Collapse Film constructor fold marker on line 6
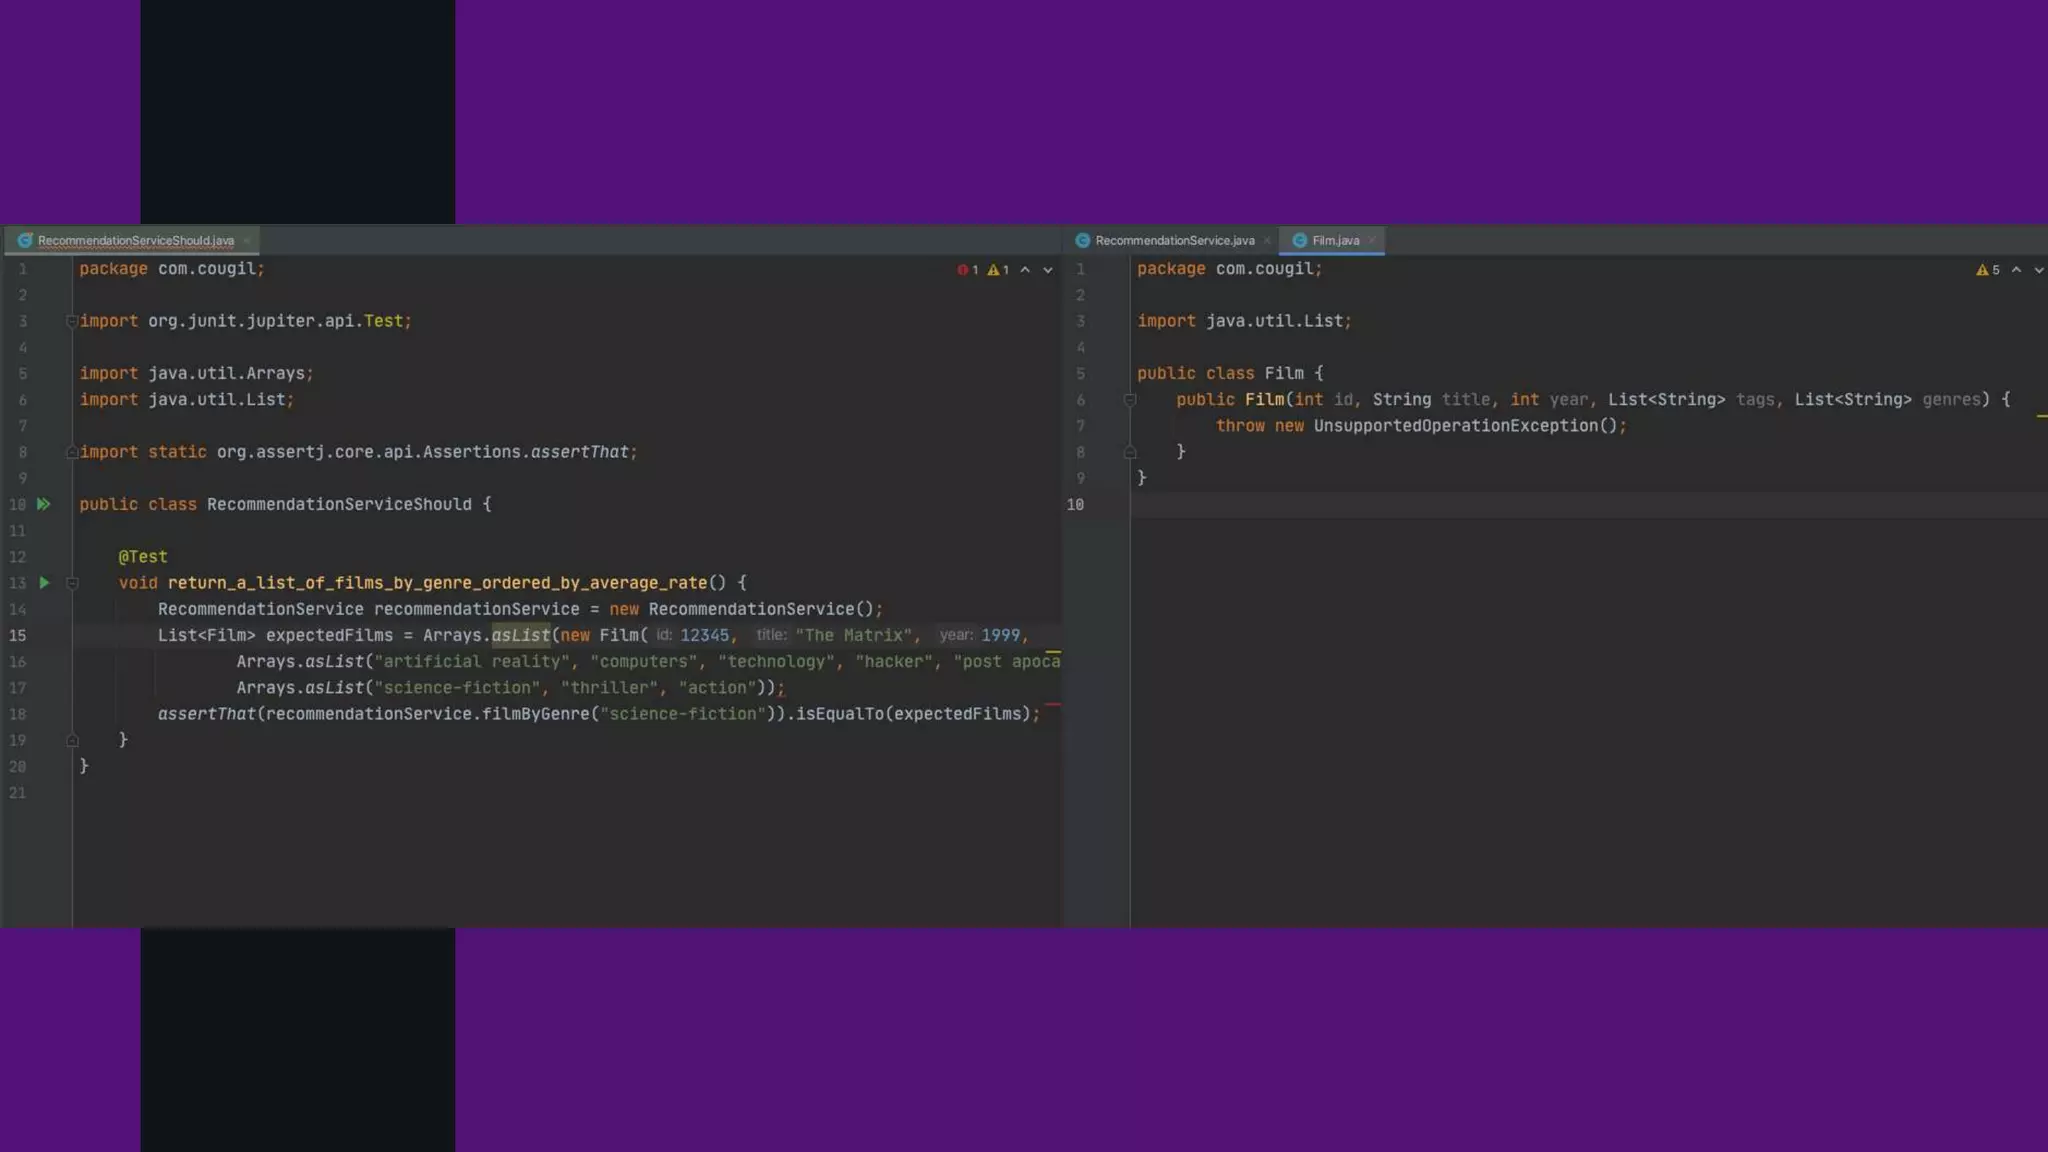Screen dimensions: 2048x1152 point(1130,400)
